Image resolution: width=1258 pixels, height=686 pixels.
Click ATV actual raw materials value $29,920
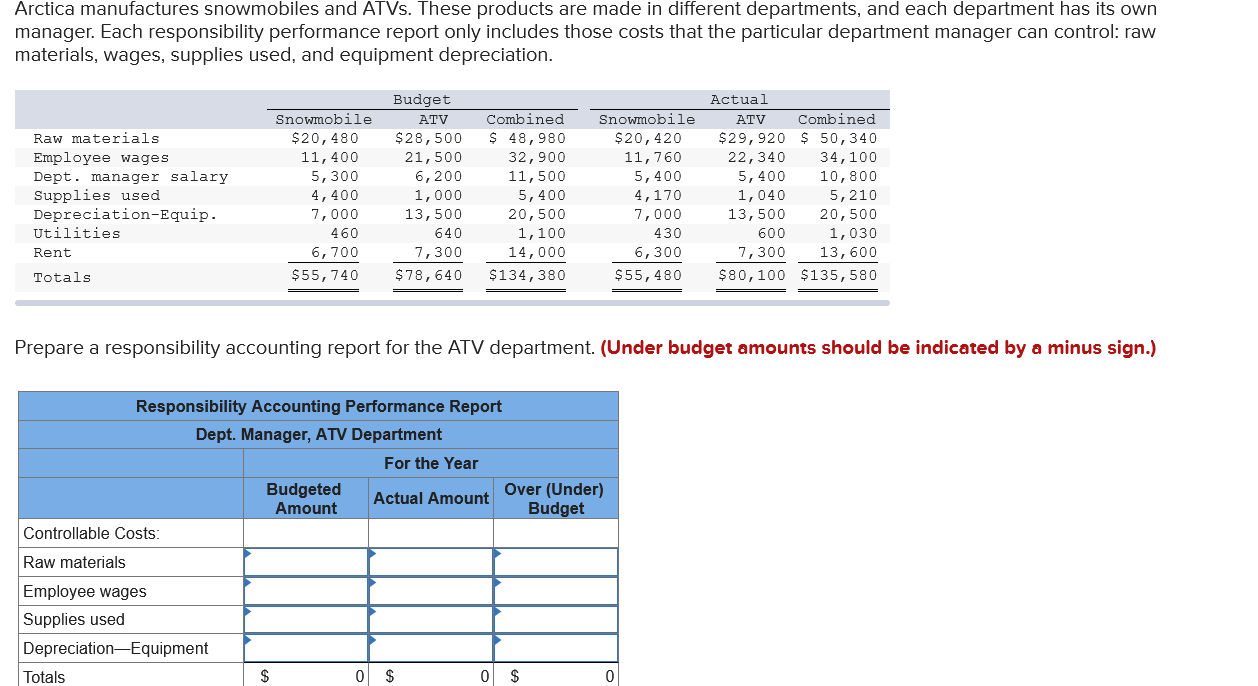(x=752, y=138)
